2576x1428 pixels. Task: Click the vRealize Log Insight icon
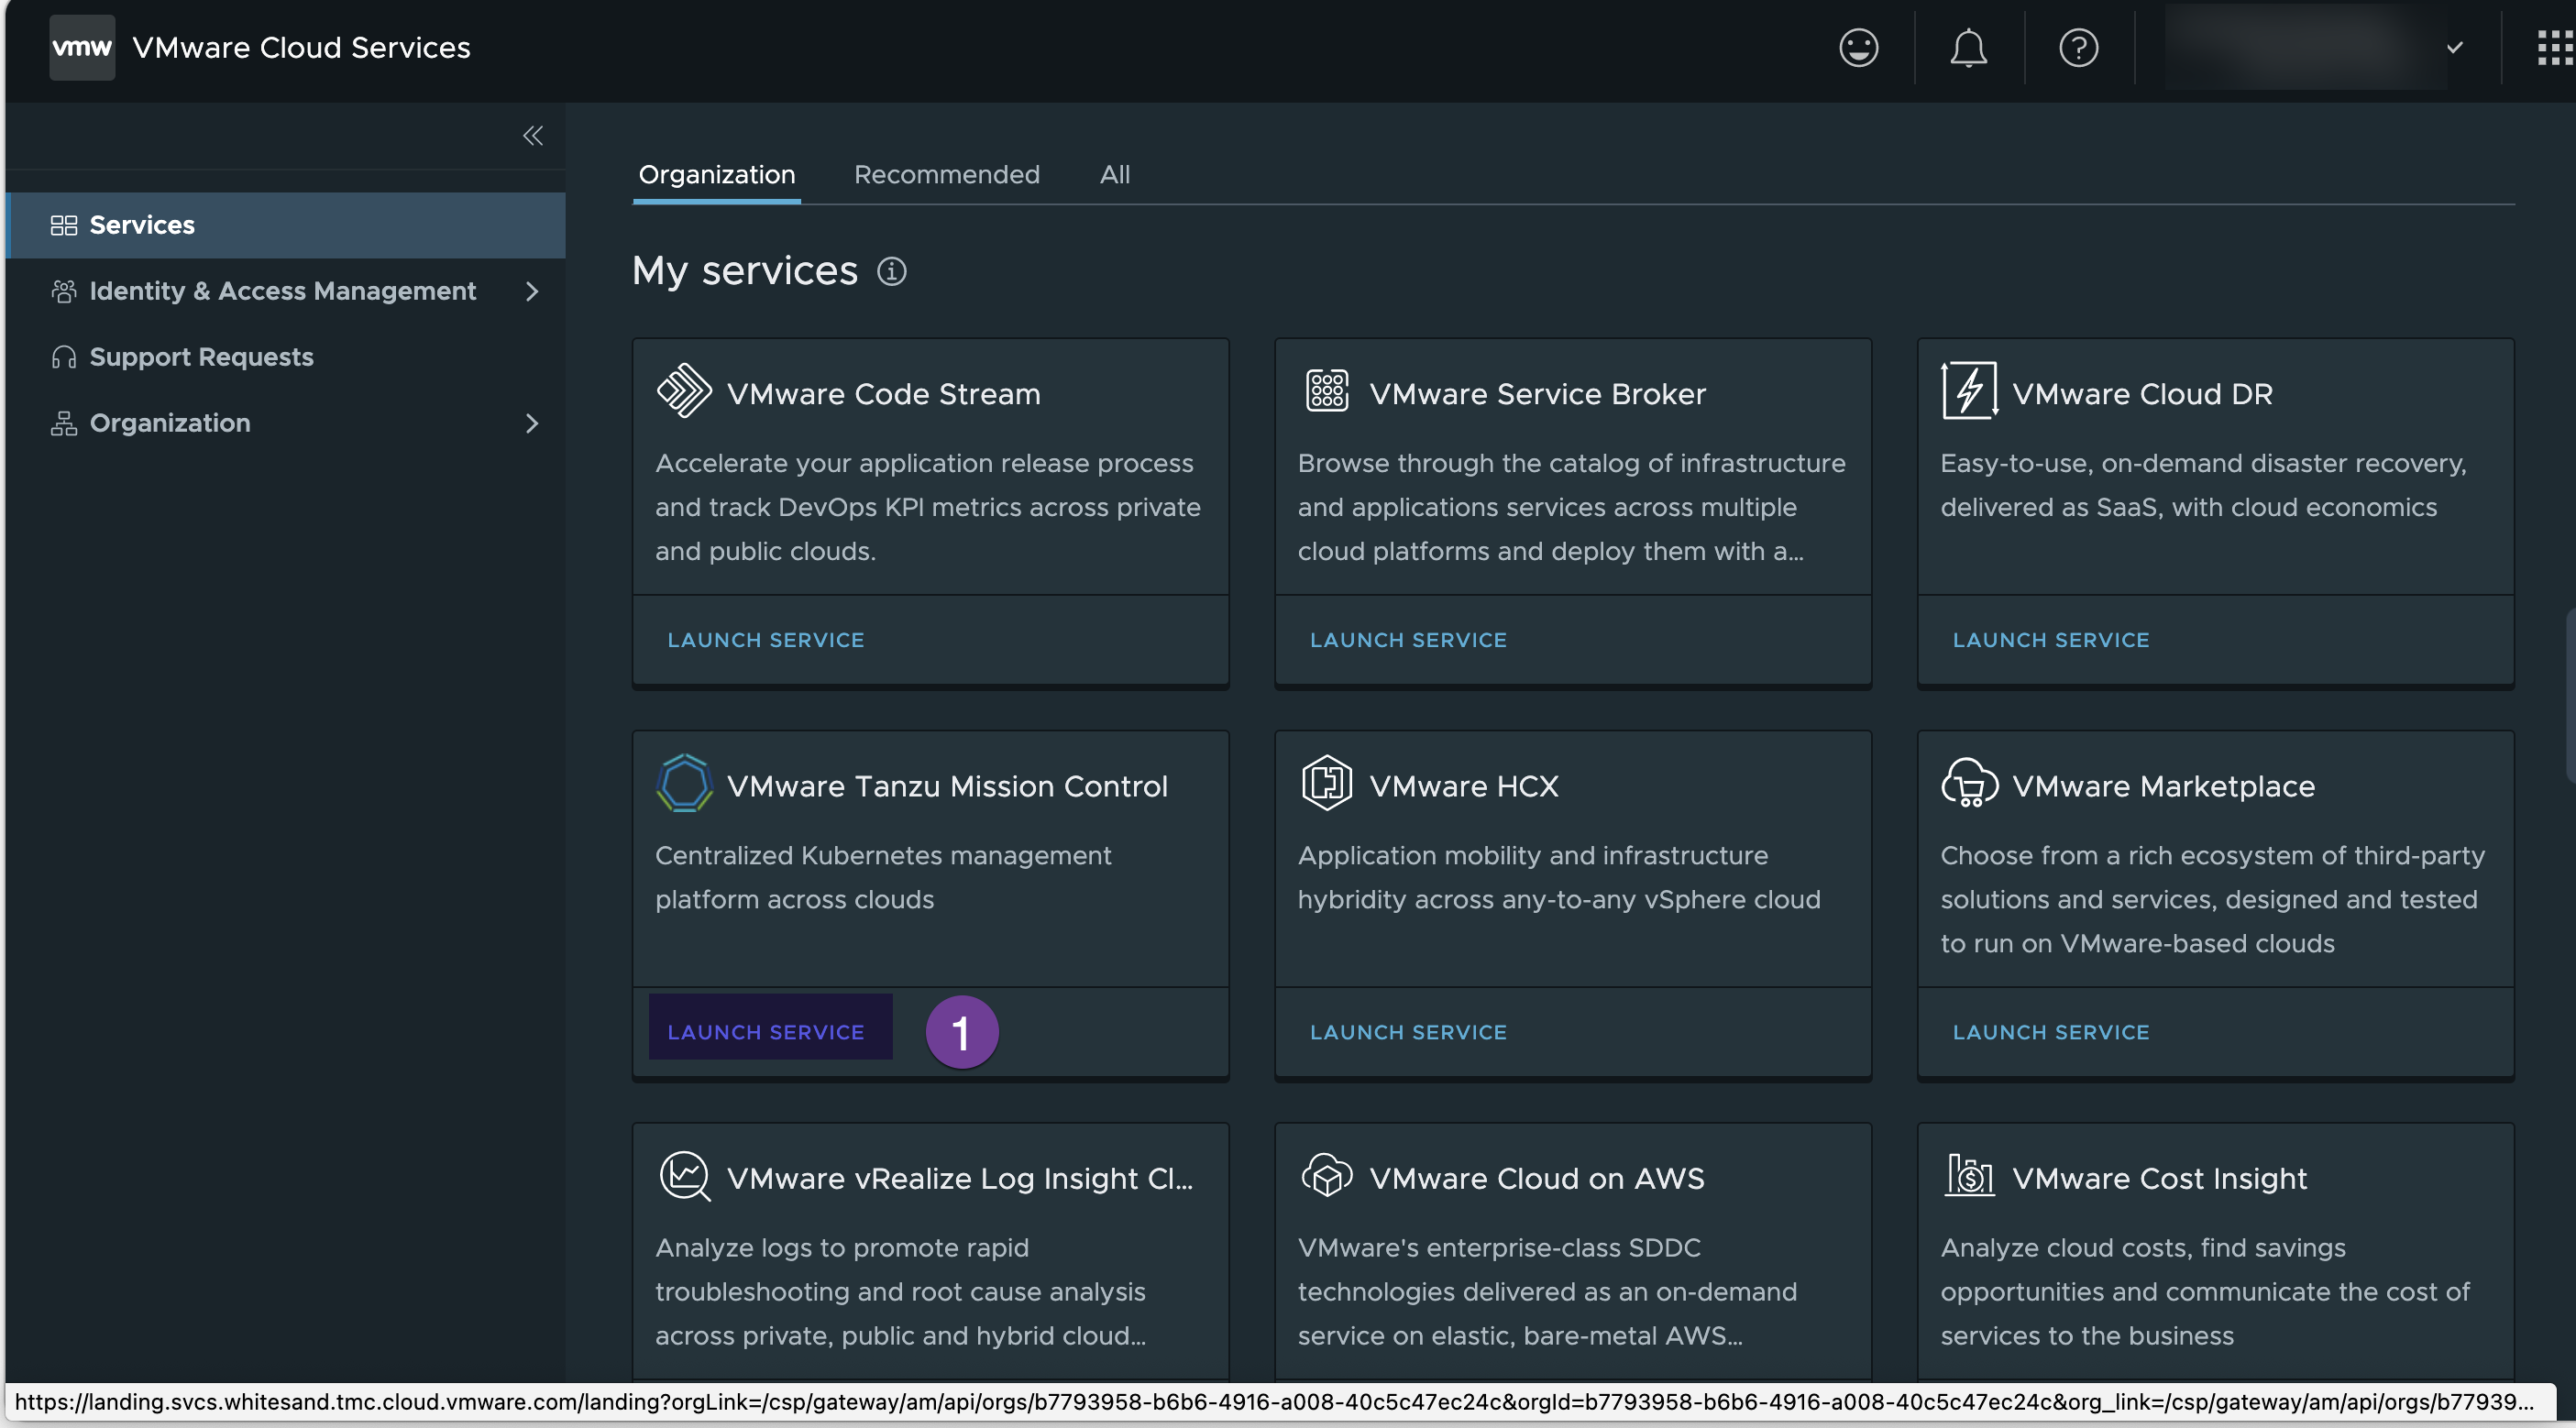(x=685, y=1176)
